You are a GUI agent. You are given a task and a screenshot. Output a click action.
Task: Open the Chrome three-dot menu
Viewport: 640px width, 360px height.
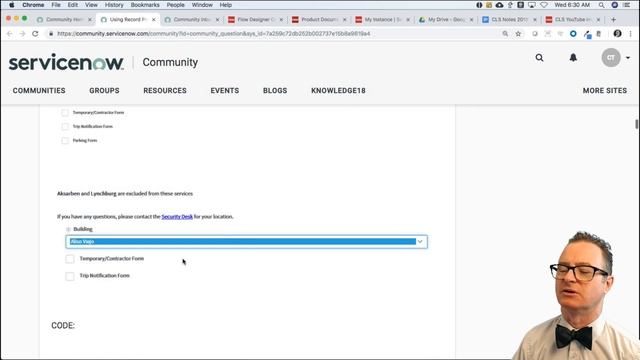click(631, 34)
